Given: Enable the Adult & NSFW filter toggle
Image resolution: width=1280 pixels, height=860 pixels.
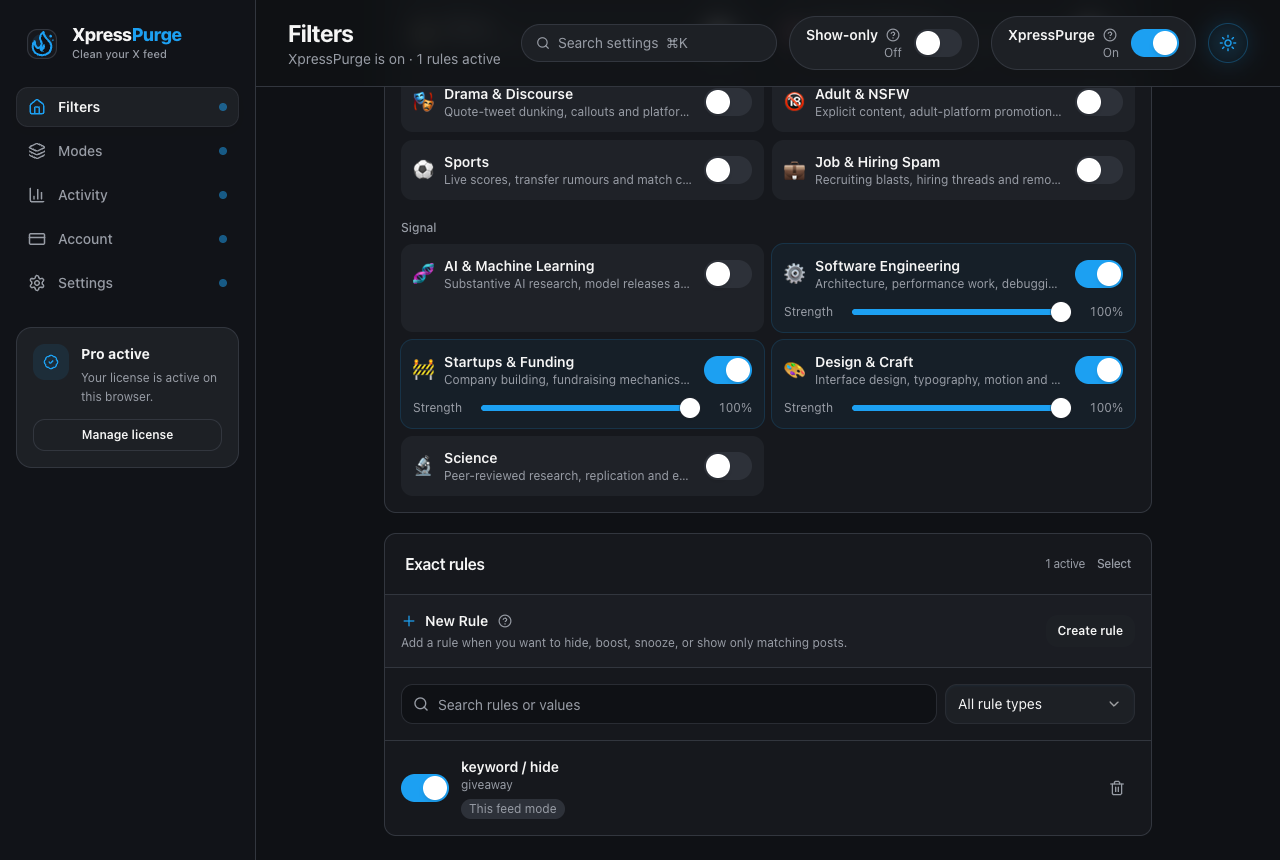Looking at the screenshot, I should coord(1099,102).
